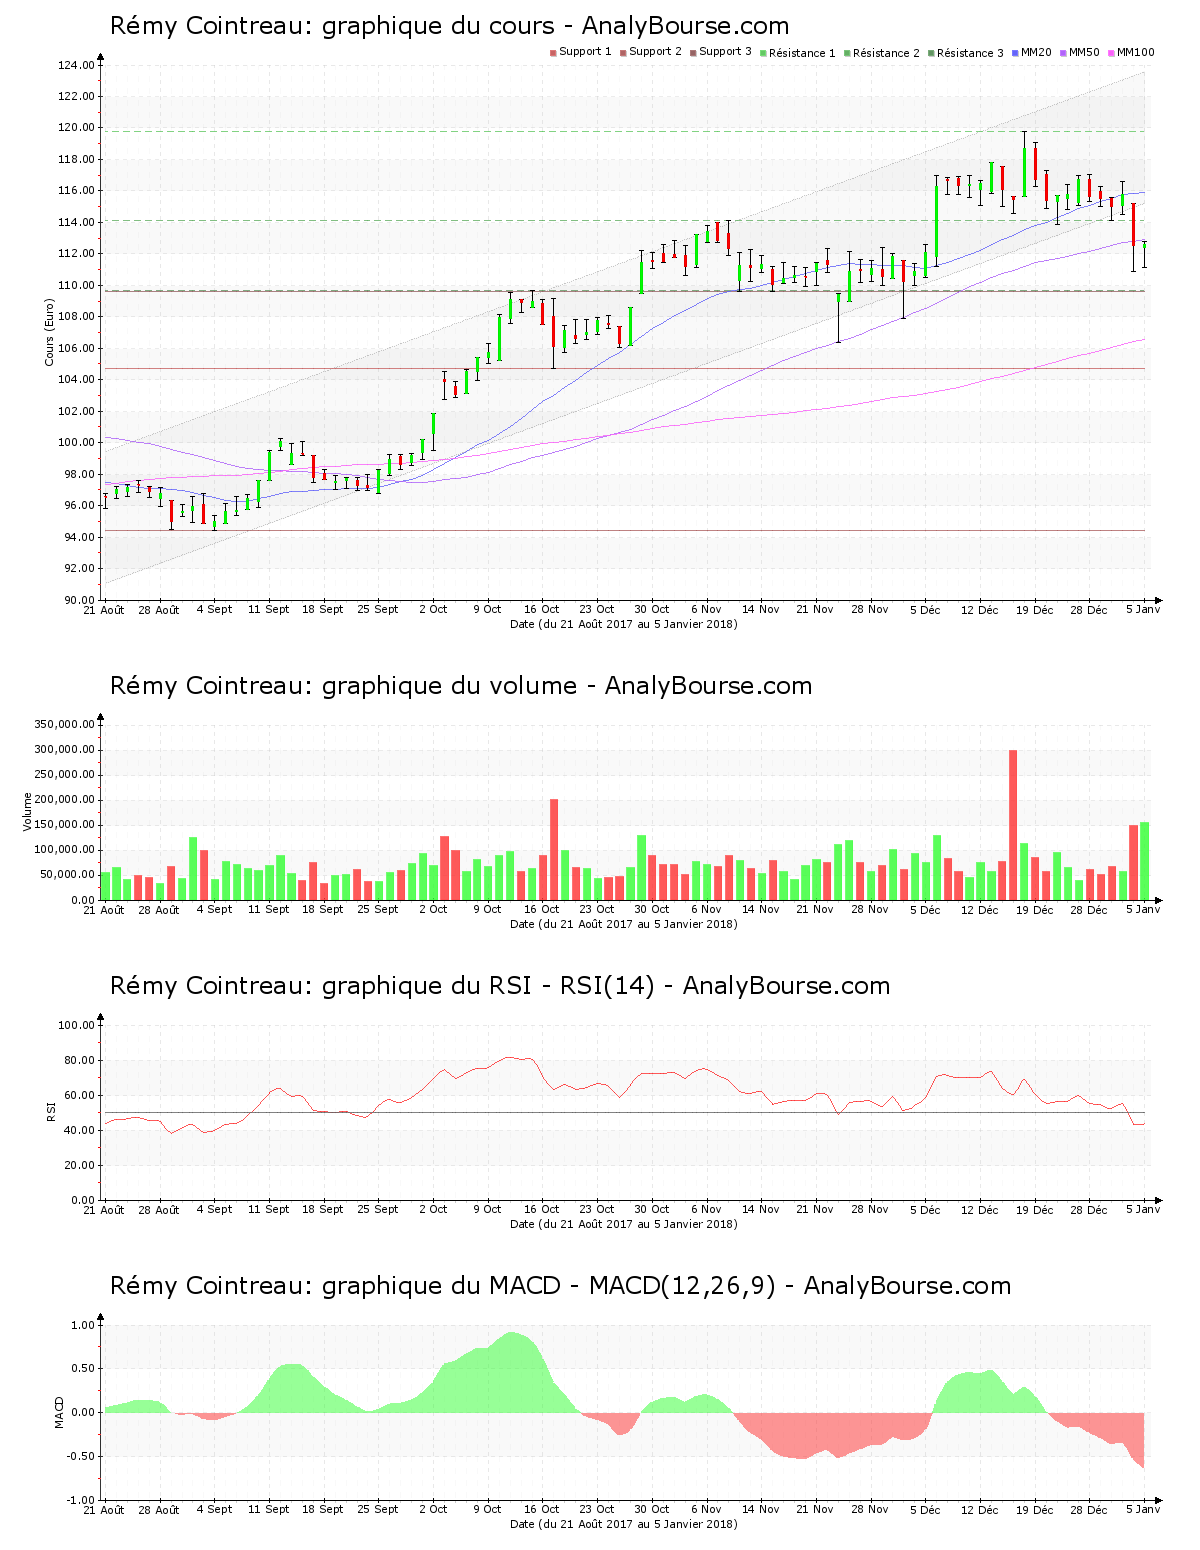Click the 80.00 tick on RSI chart
1200x1550 pixels.
click(x=80, y=1060)
